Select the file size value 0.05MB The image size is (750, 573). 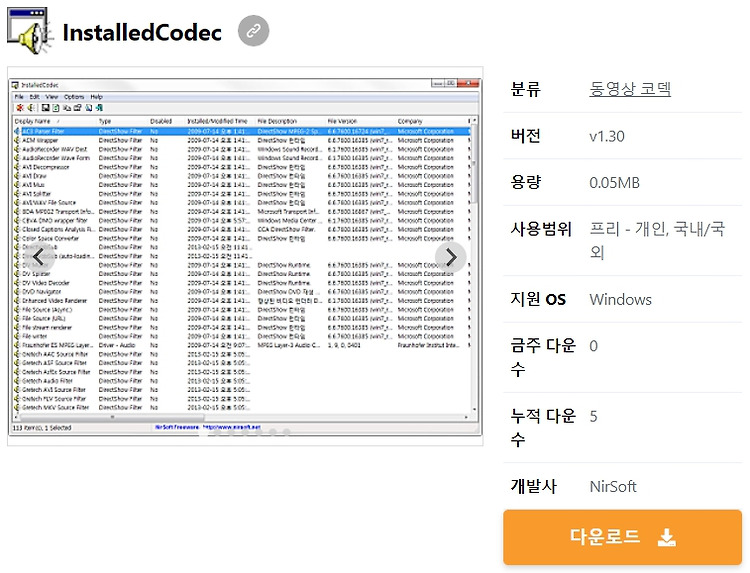coord(614,183)
